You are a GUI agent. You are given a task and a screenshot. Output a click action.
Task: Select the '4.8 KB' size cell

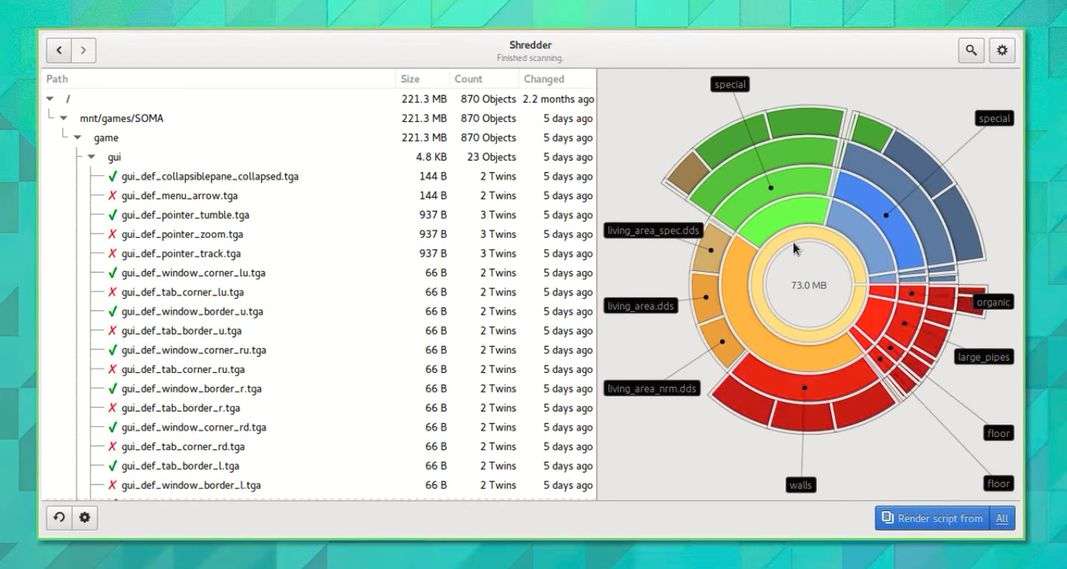[x=431, y=157]
